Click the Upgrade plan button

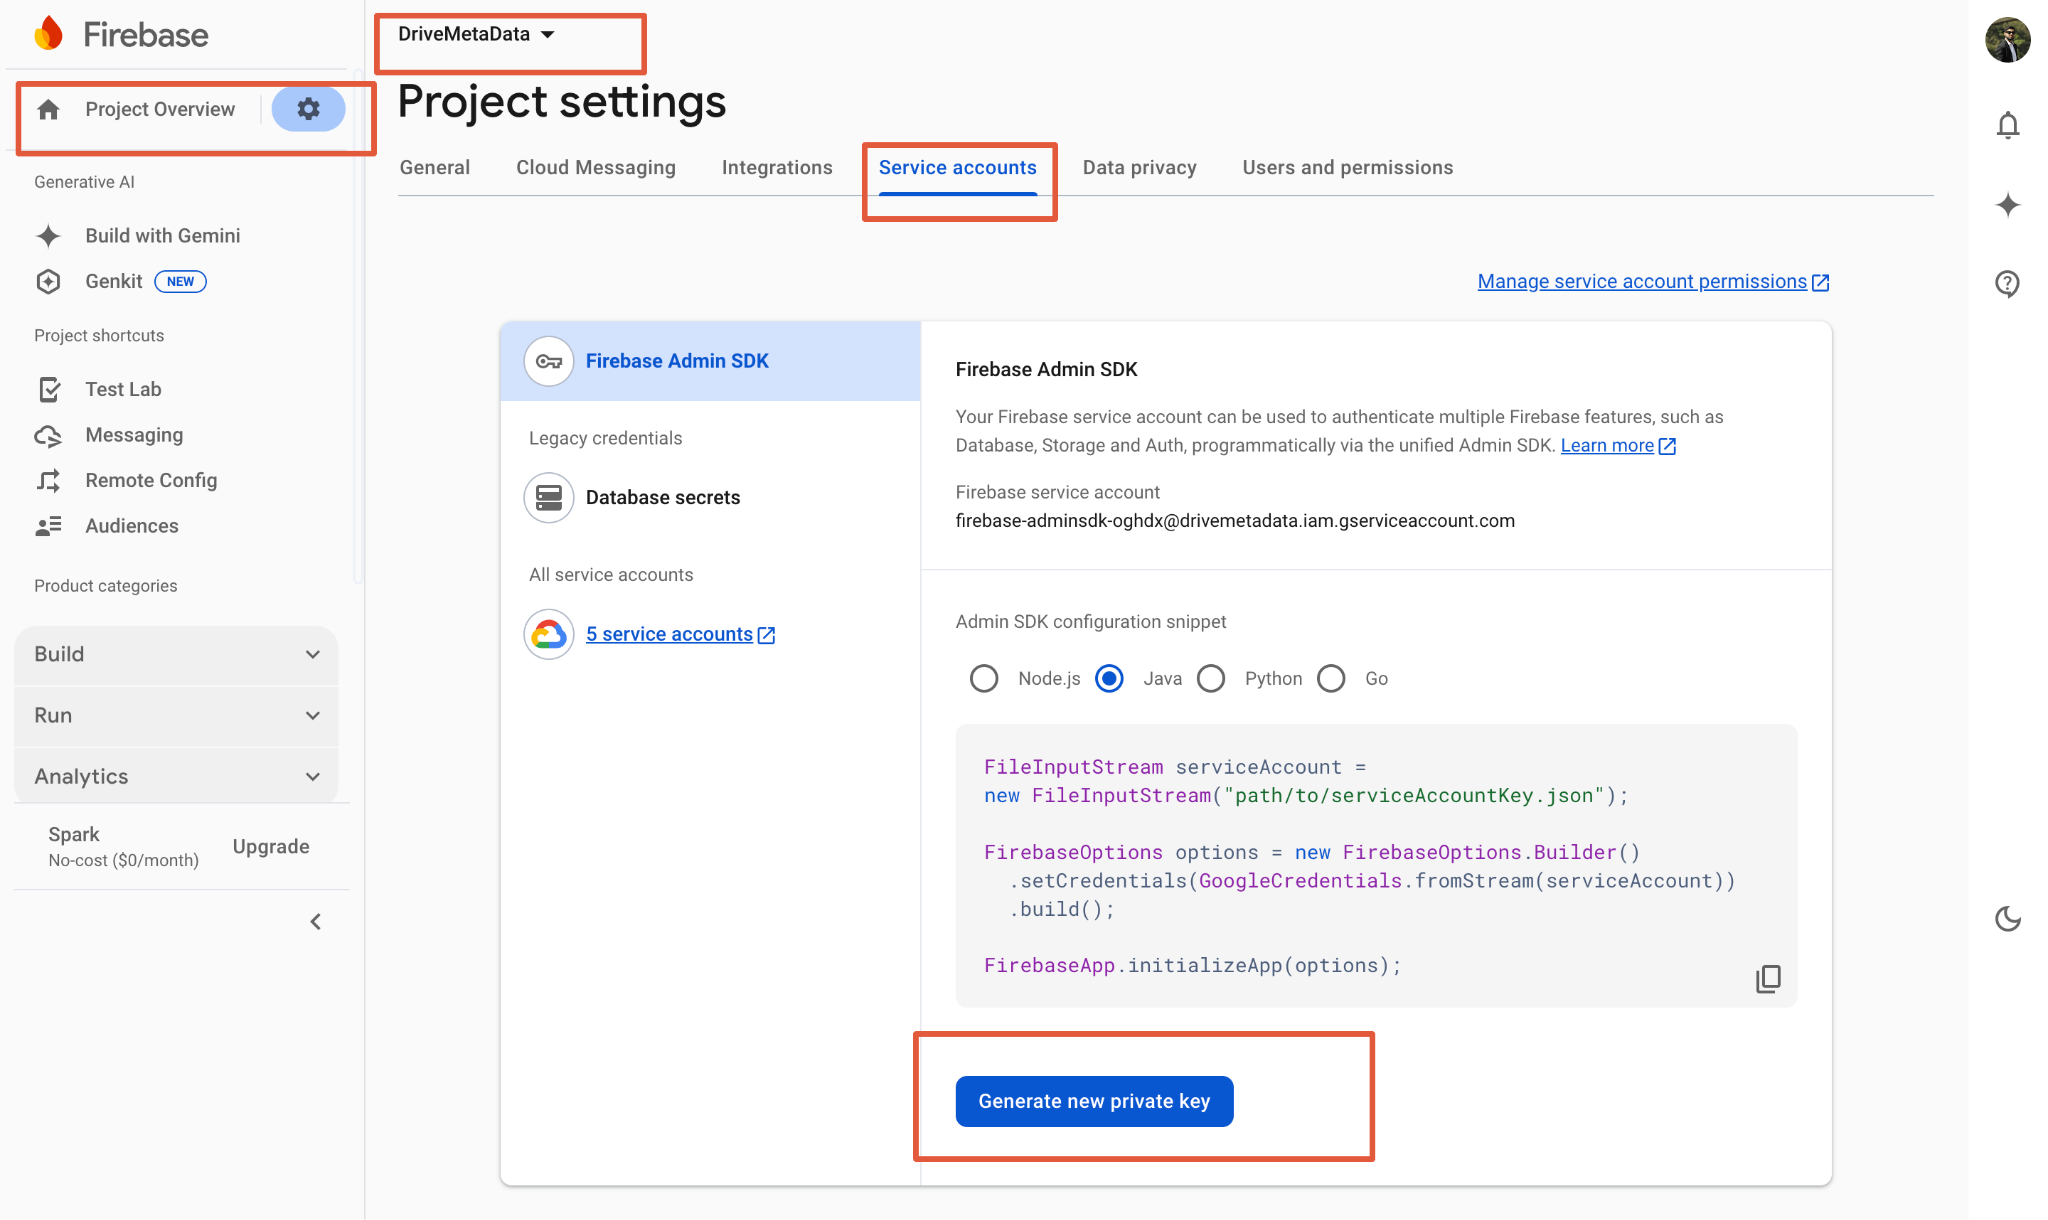[x=271, y=847]
